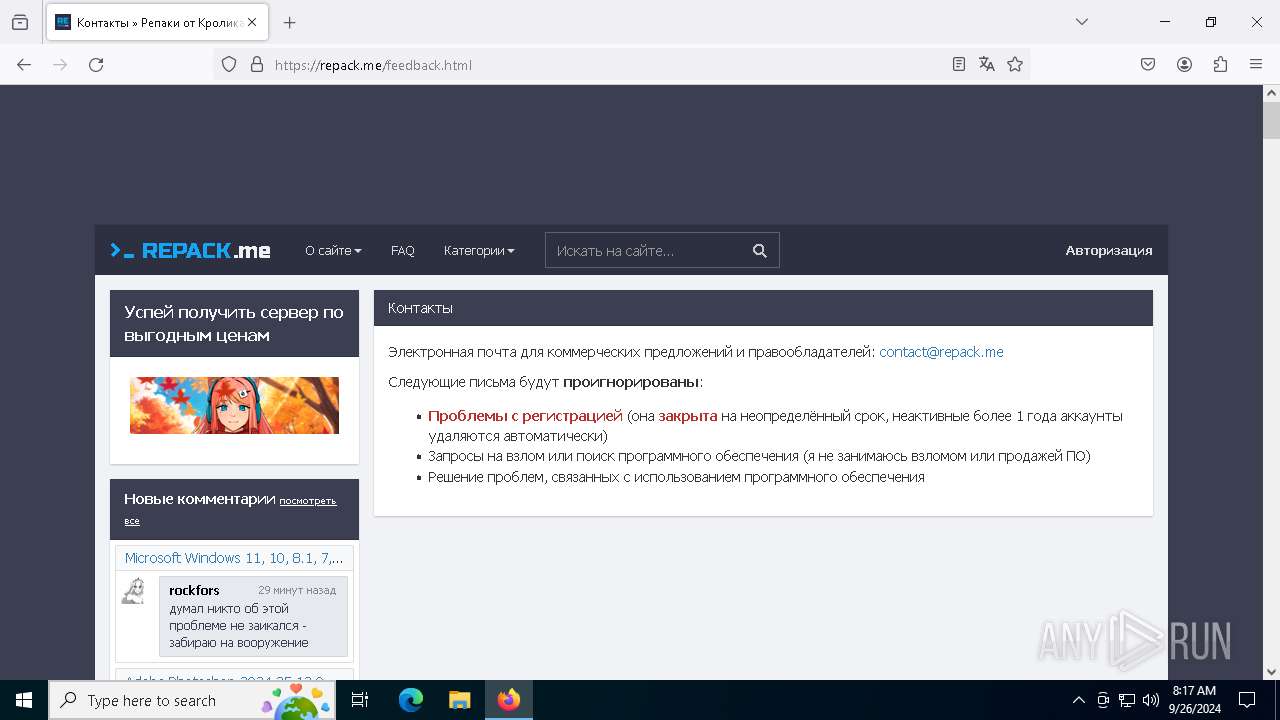Click the site search magnifier icon
This screenshot has width=1280, height=720.
[760, 251]
